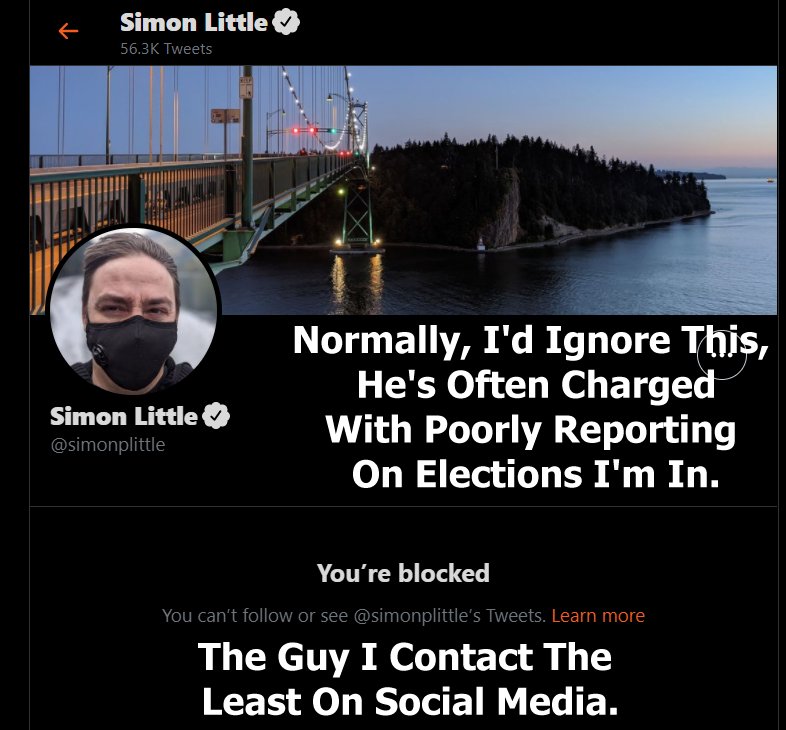Click the 56.3K Tweets count

click(x=166, y=49)
